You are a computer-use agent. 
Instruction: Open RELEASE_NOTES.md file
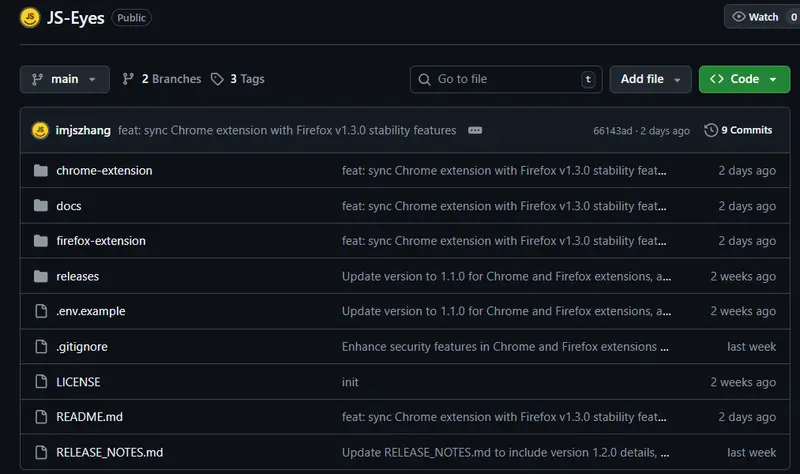[109, 452]
